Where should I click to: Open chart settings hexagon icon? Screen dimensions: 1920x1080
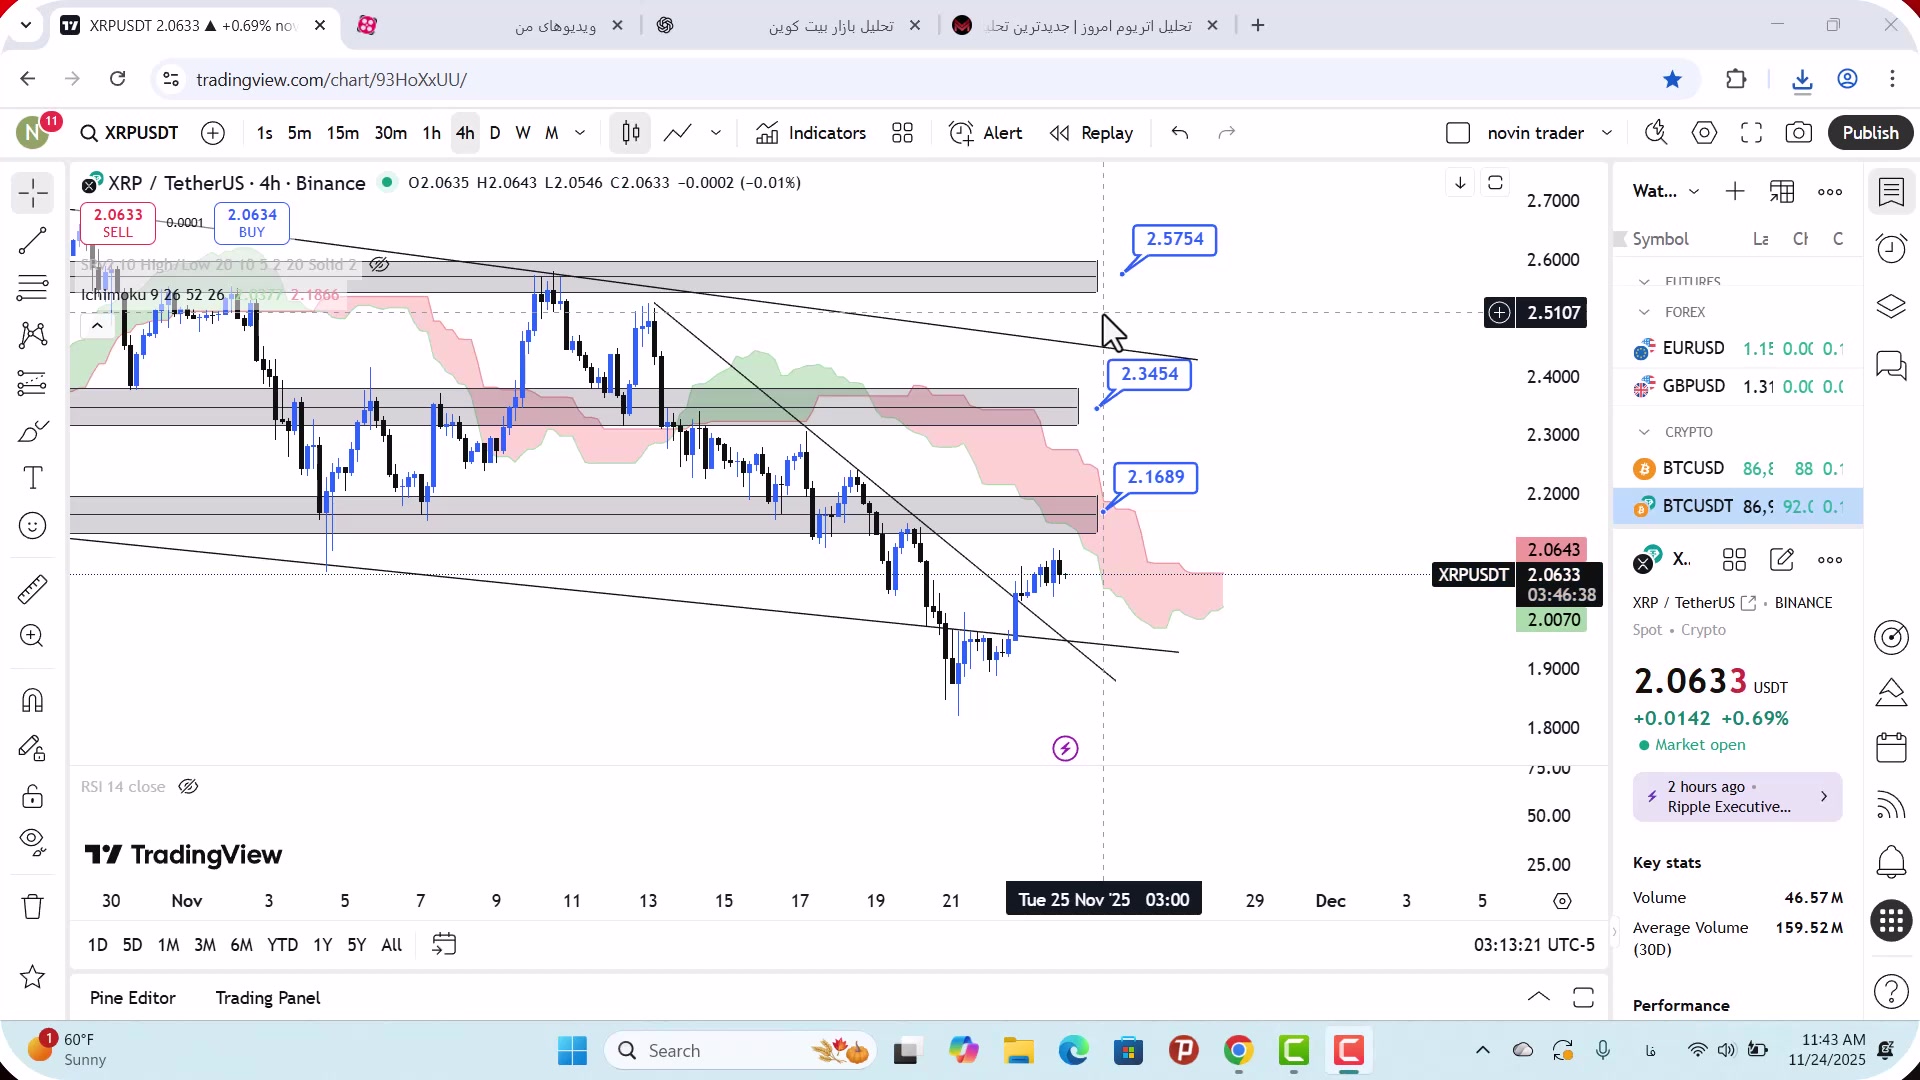pyautogui.click(x=1705, y=133)
